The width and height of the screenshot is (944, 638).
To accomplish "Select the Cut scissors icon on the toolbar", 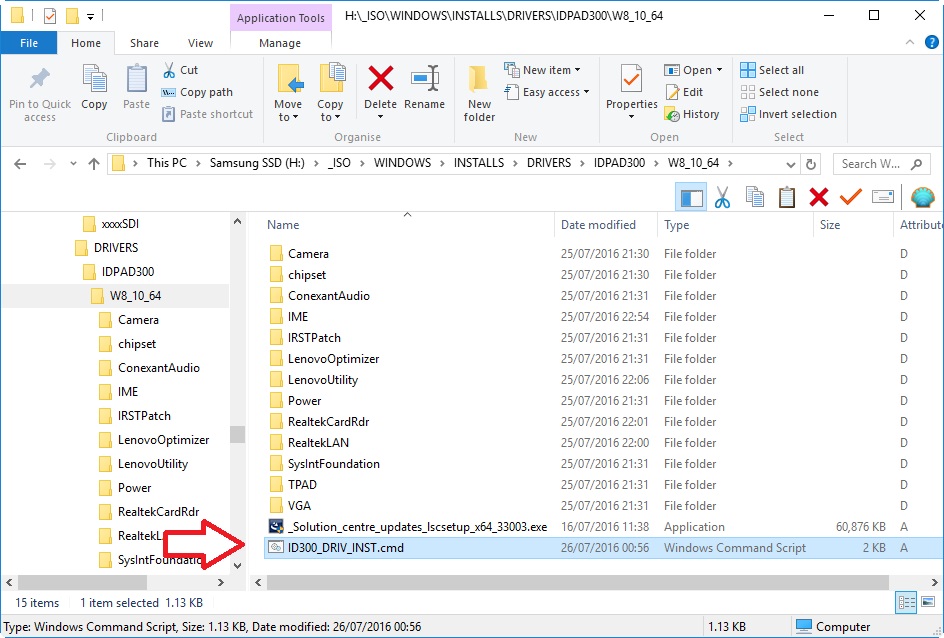I will point(722,196).
